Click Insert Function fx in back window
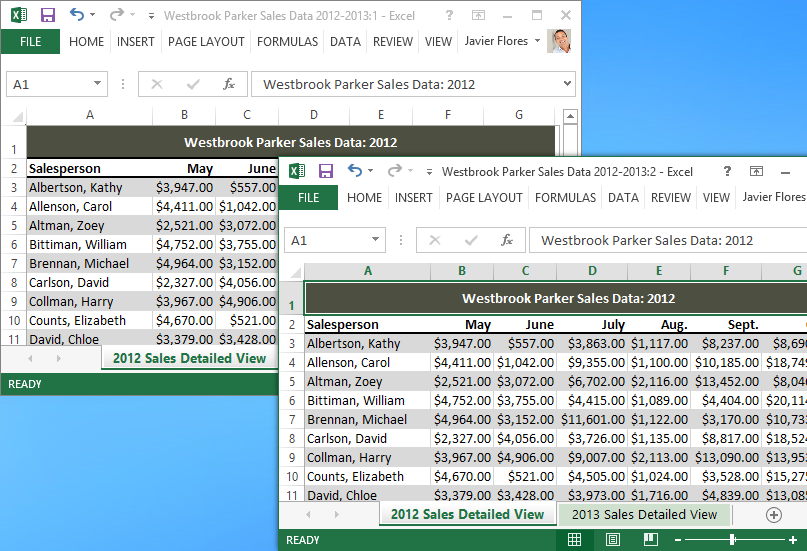The image size is (807, 551). 229,84
